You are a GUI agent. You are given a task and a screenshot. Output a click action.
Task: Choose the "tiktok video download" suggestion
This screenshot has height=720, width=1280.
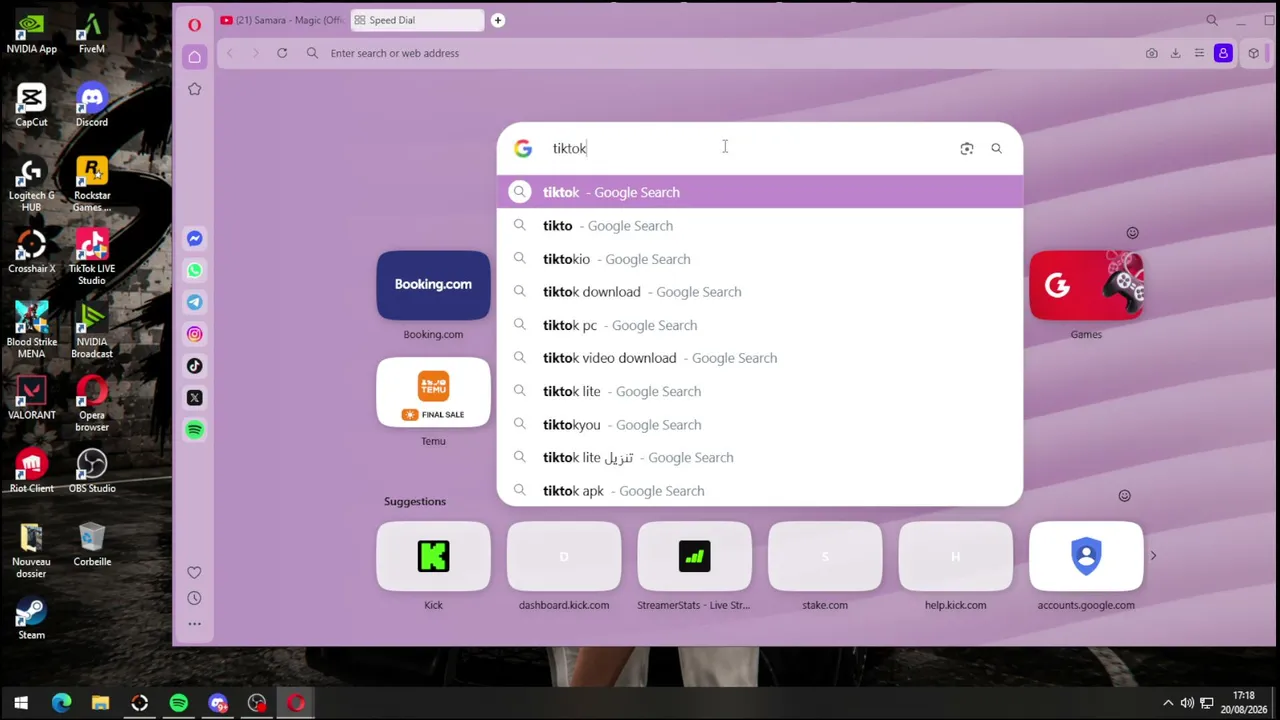(x=760, y=358)
